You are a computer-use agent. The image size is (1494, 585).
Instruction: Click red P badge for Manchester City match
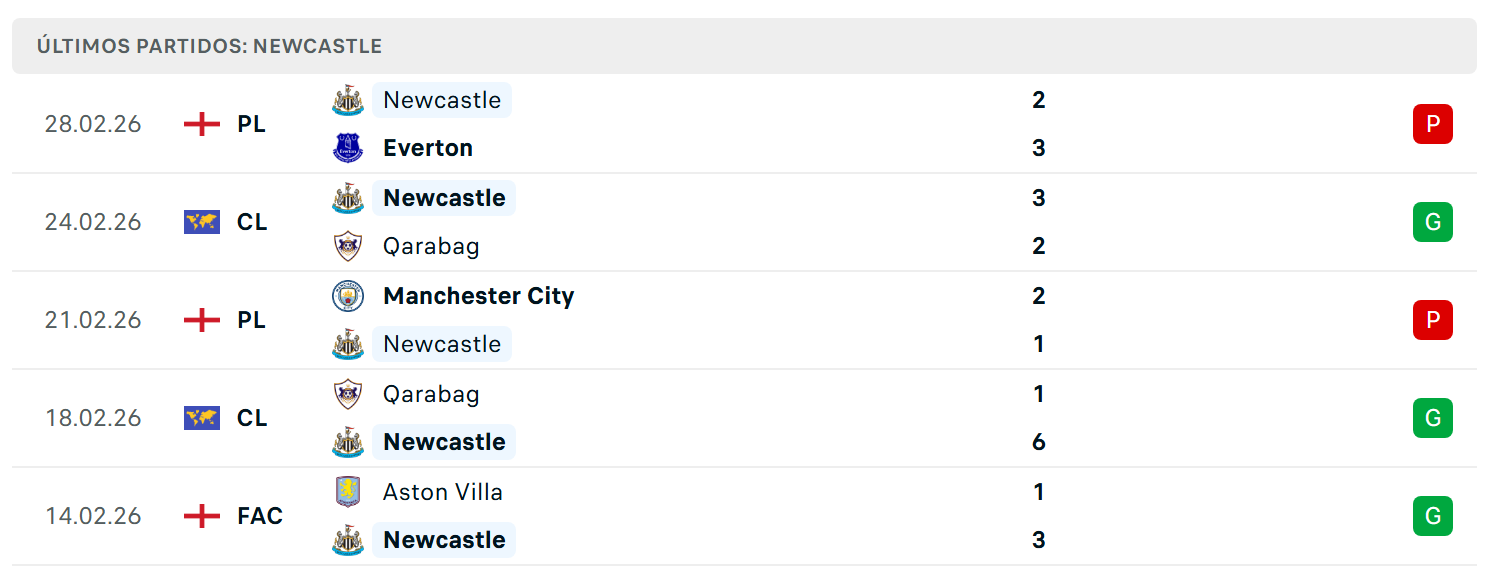pyautogui.click(x=1432, y=320)
